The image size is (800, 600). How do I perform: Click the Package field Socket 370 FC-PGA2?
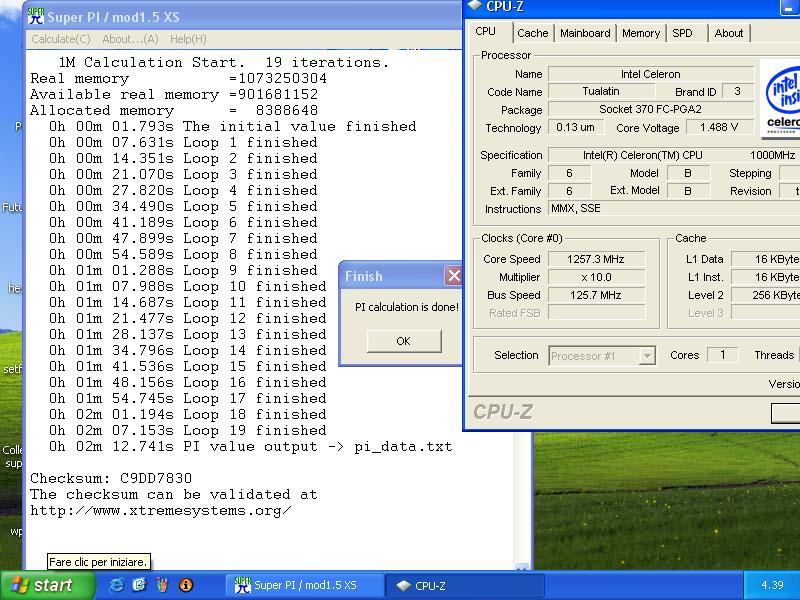651,109
